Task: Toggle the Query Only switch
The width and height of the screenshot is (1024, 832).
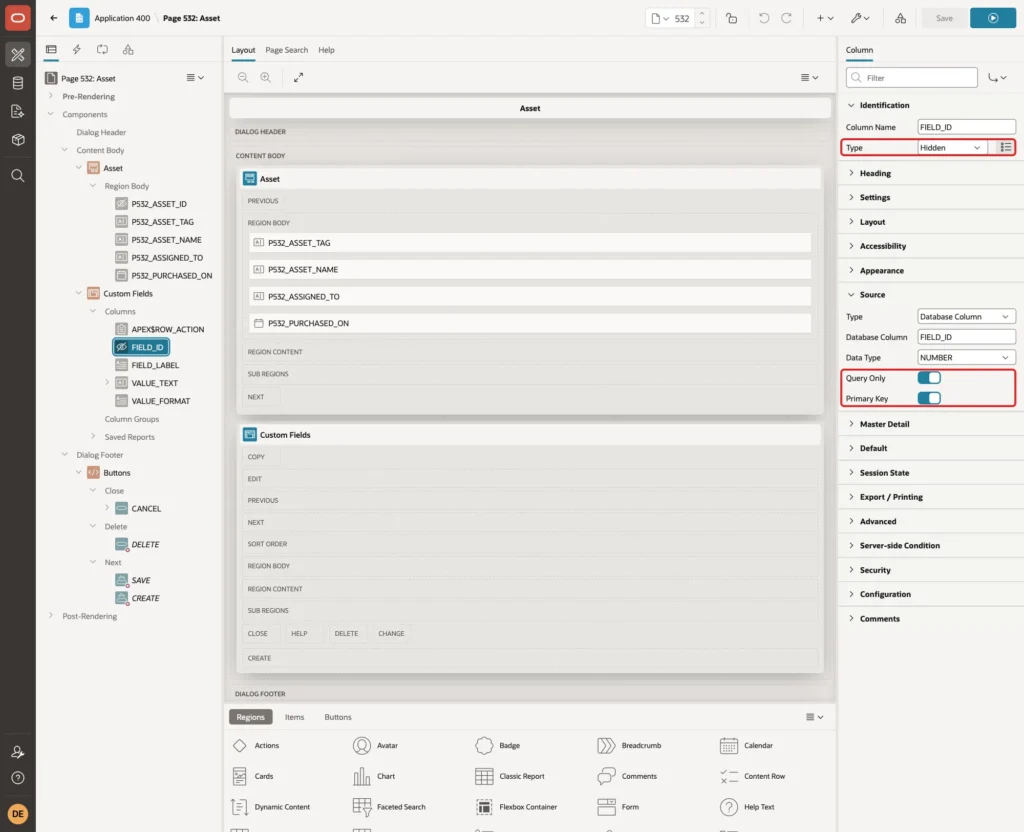Action: pyautogui.click(x=929, y=378)
